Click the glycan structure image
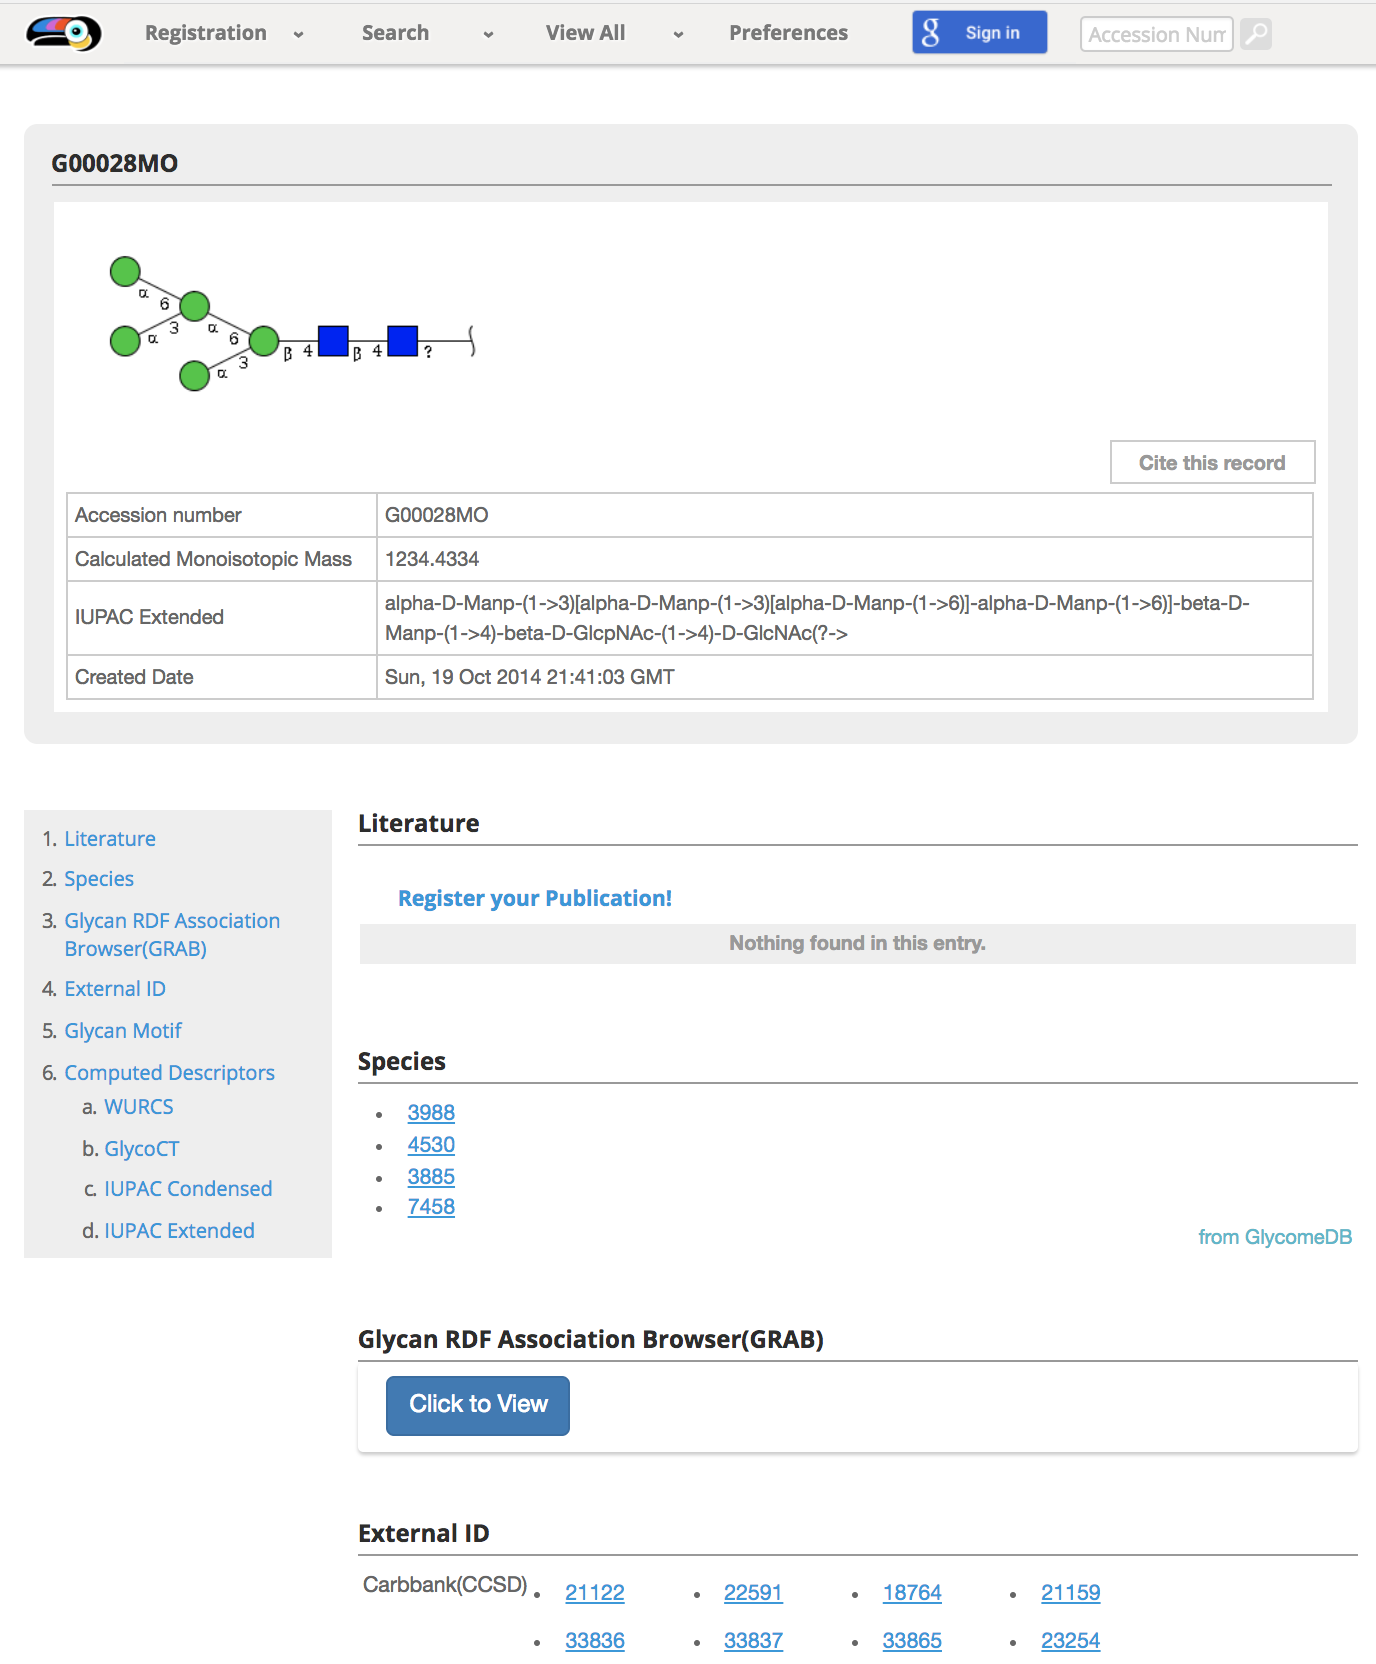The height and width of the screenshot is (1664, 1376). 292,324
